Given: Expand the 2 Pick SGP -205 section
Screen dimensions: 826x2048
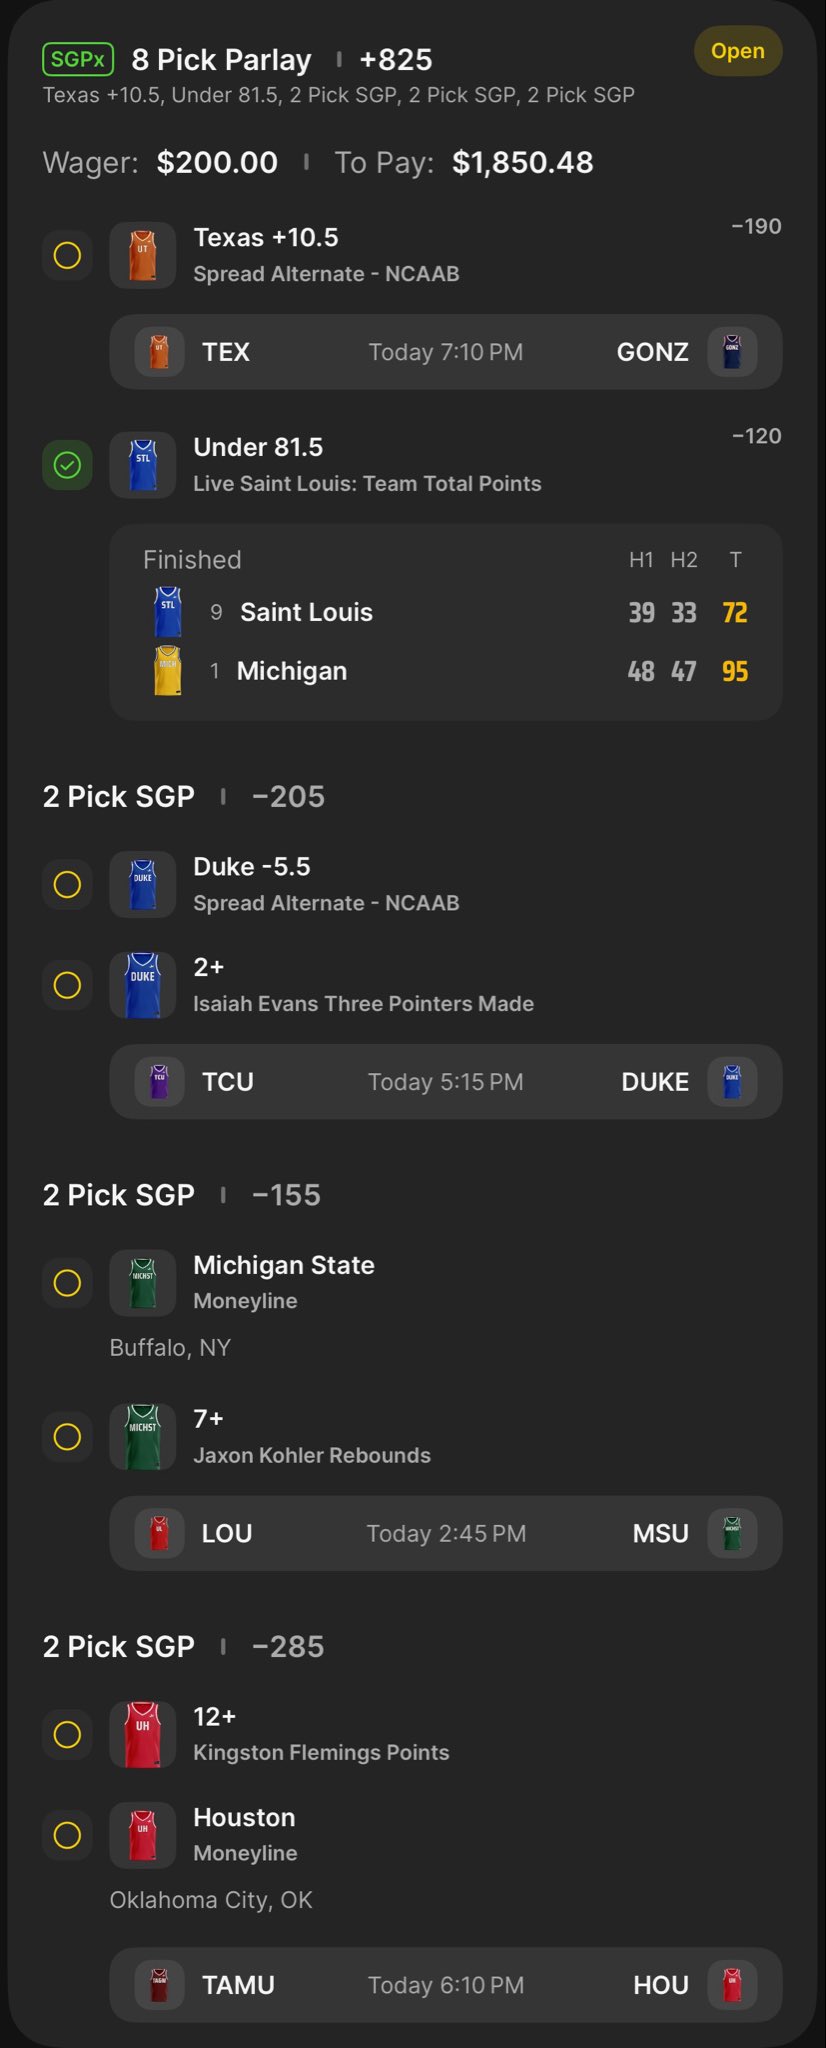Looking at the screenshot, I should pyautogui.click(x=184, y=797).
